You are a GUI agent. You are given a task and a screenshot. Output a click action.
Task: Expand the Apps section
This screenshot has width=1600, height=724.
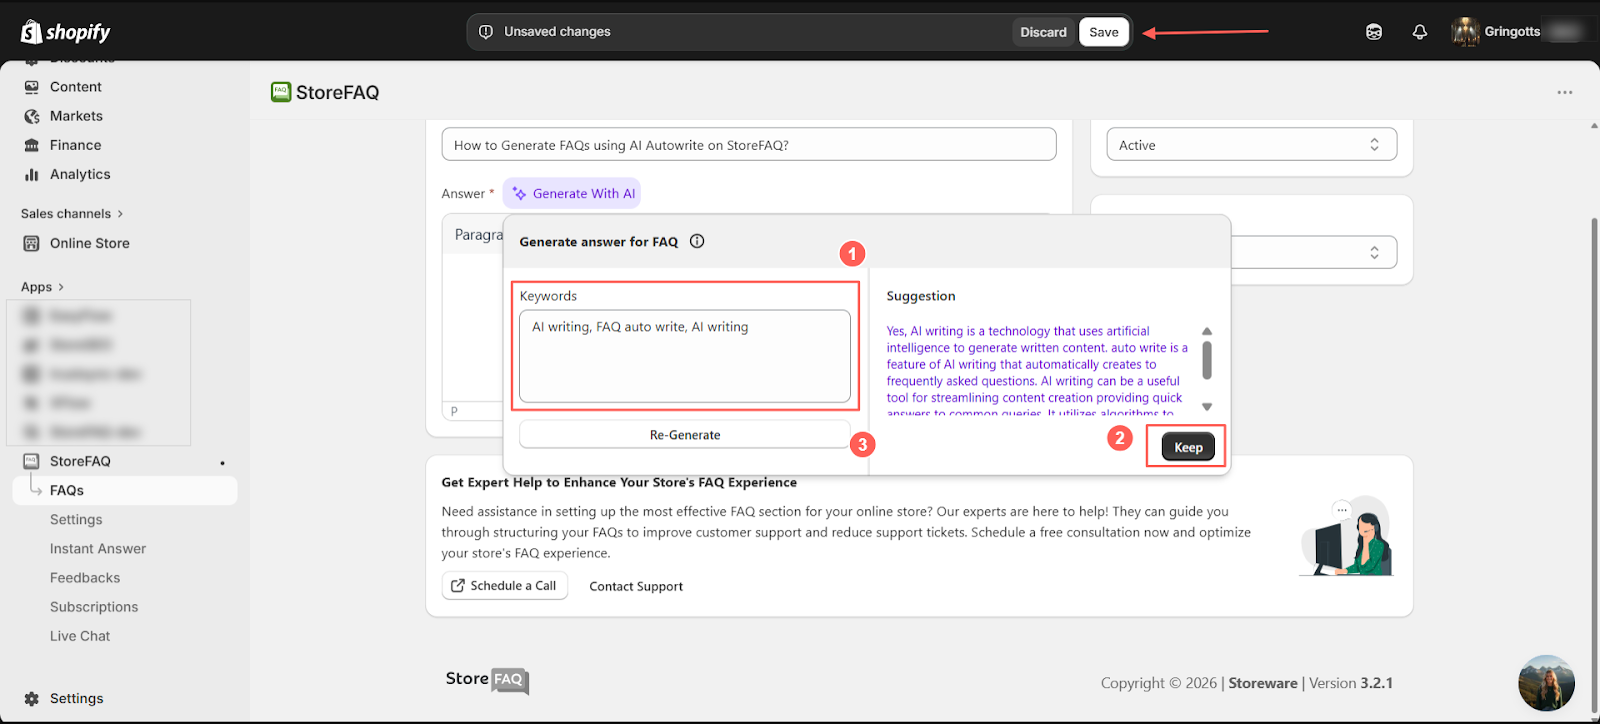(43, 287)
